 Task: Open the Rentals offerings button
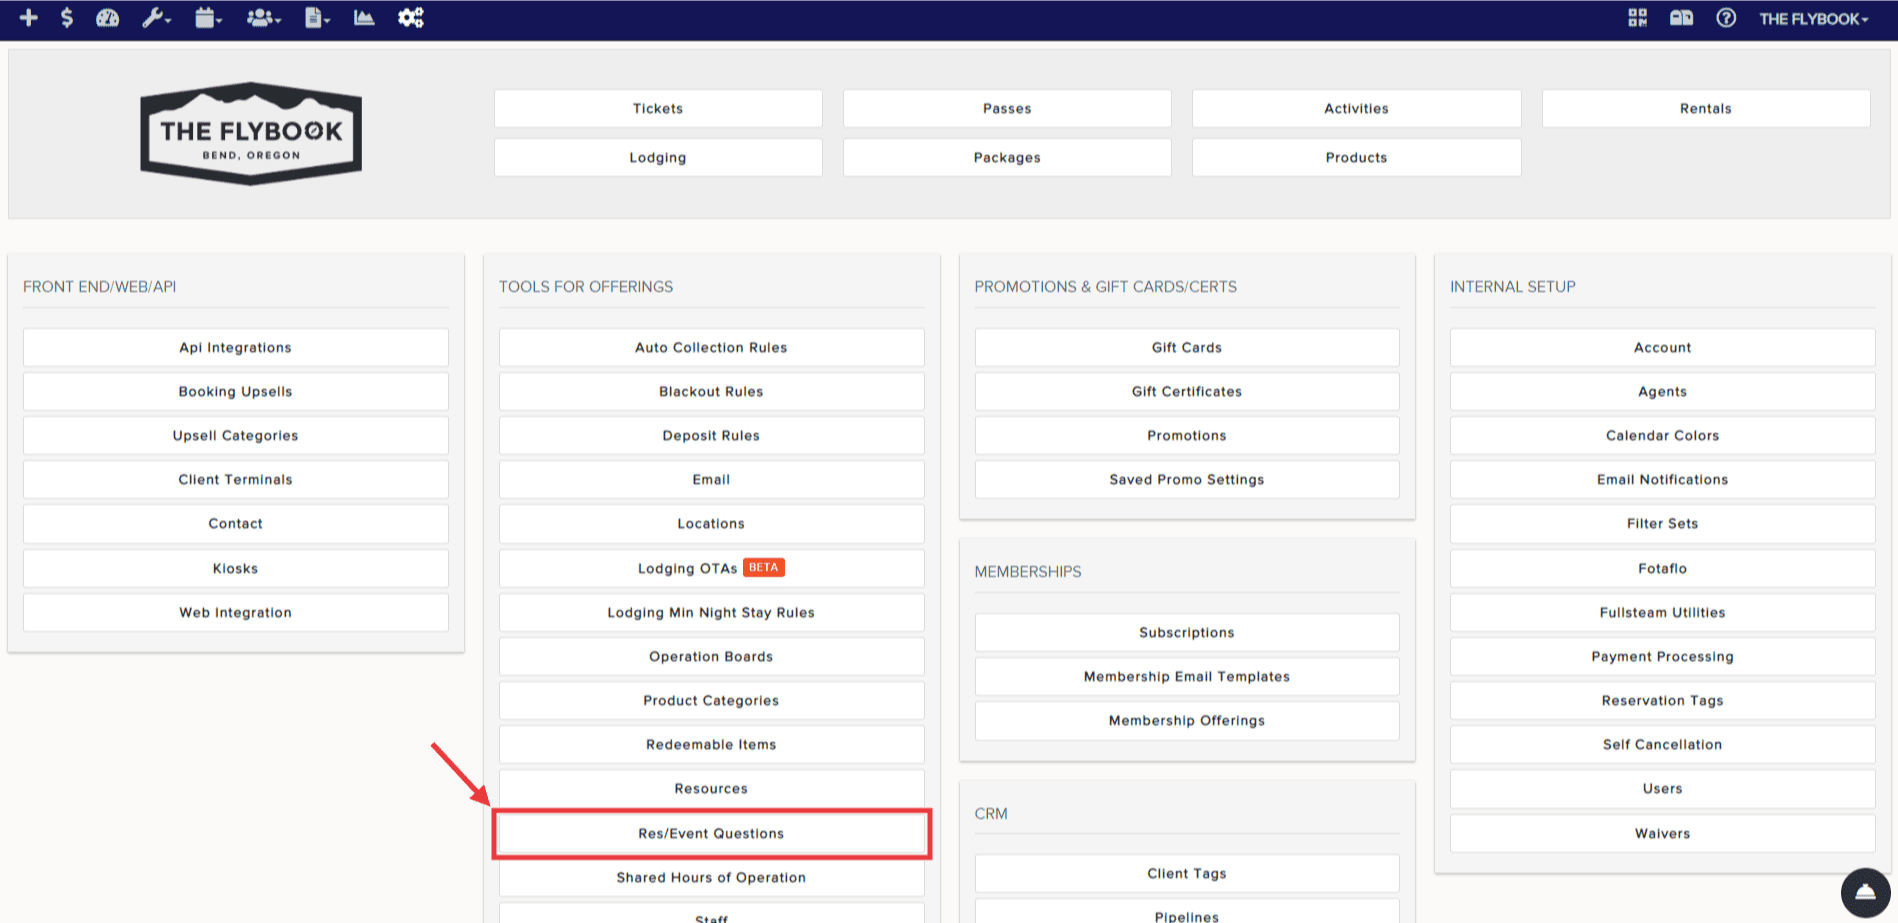pyautogui.click(x=1706, y=109)
